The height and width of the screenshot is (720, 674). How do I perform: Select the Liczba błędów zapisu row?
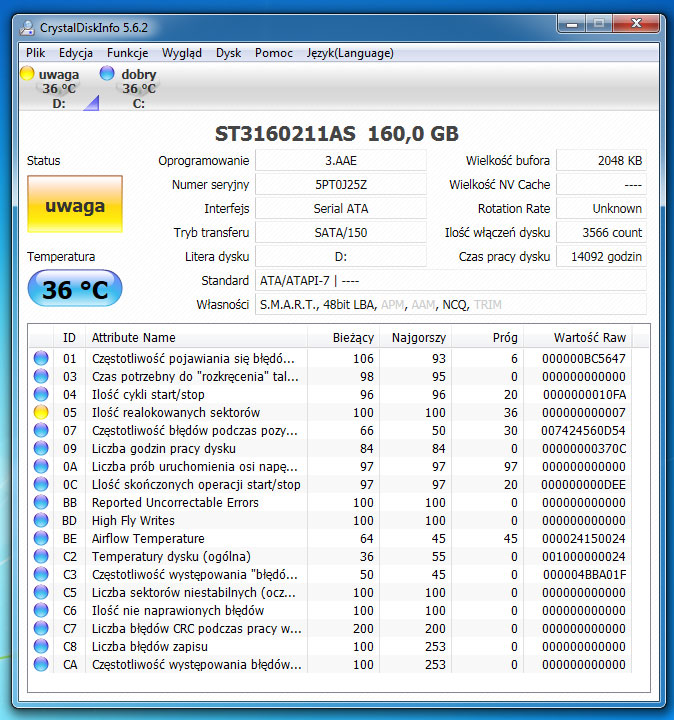coord(330,646)
